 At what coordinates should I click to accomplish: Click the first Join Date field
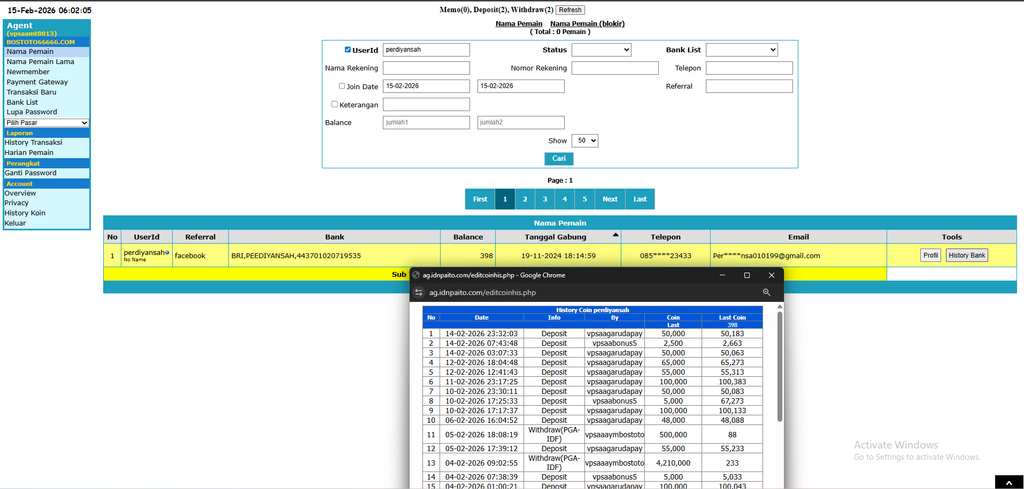click(426, 86)
